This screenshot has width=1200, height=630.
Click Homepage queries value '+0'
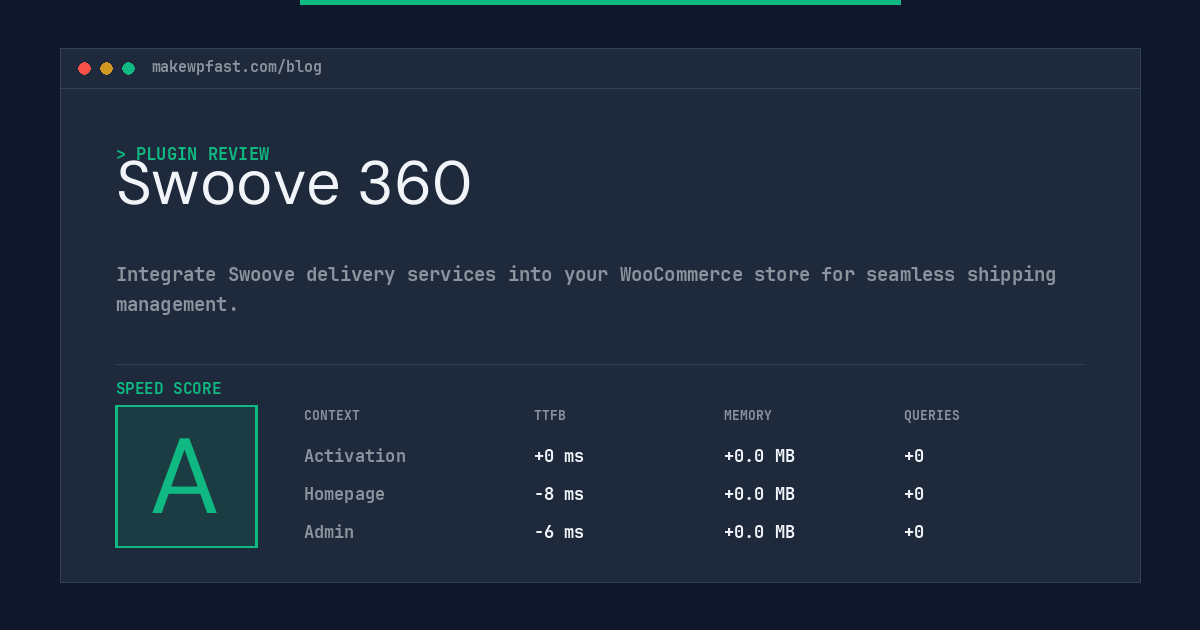914,494
